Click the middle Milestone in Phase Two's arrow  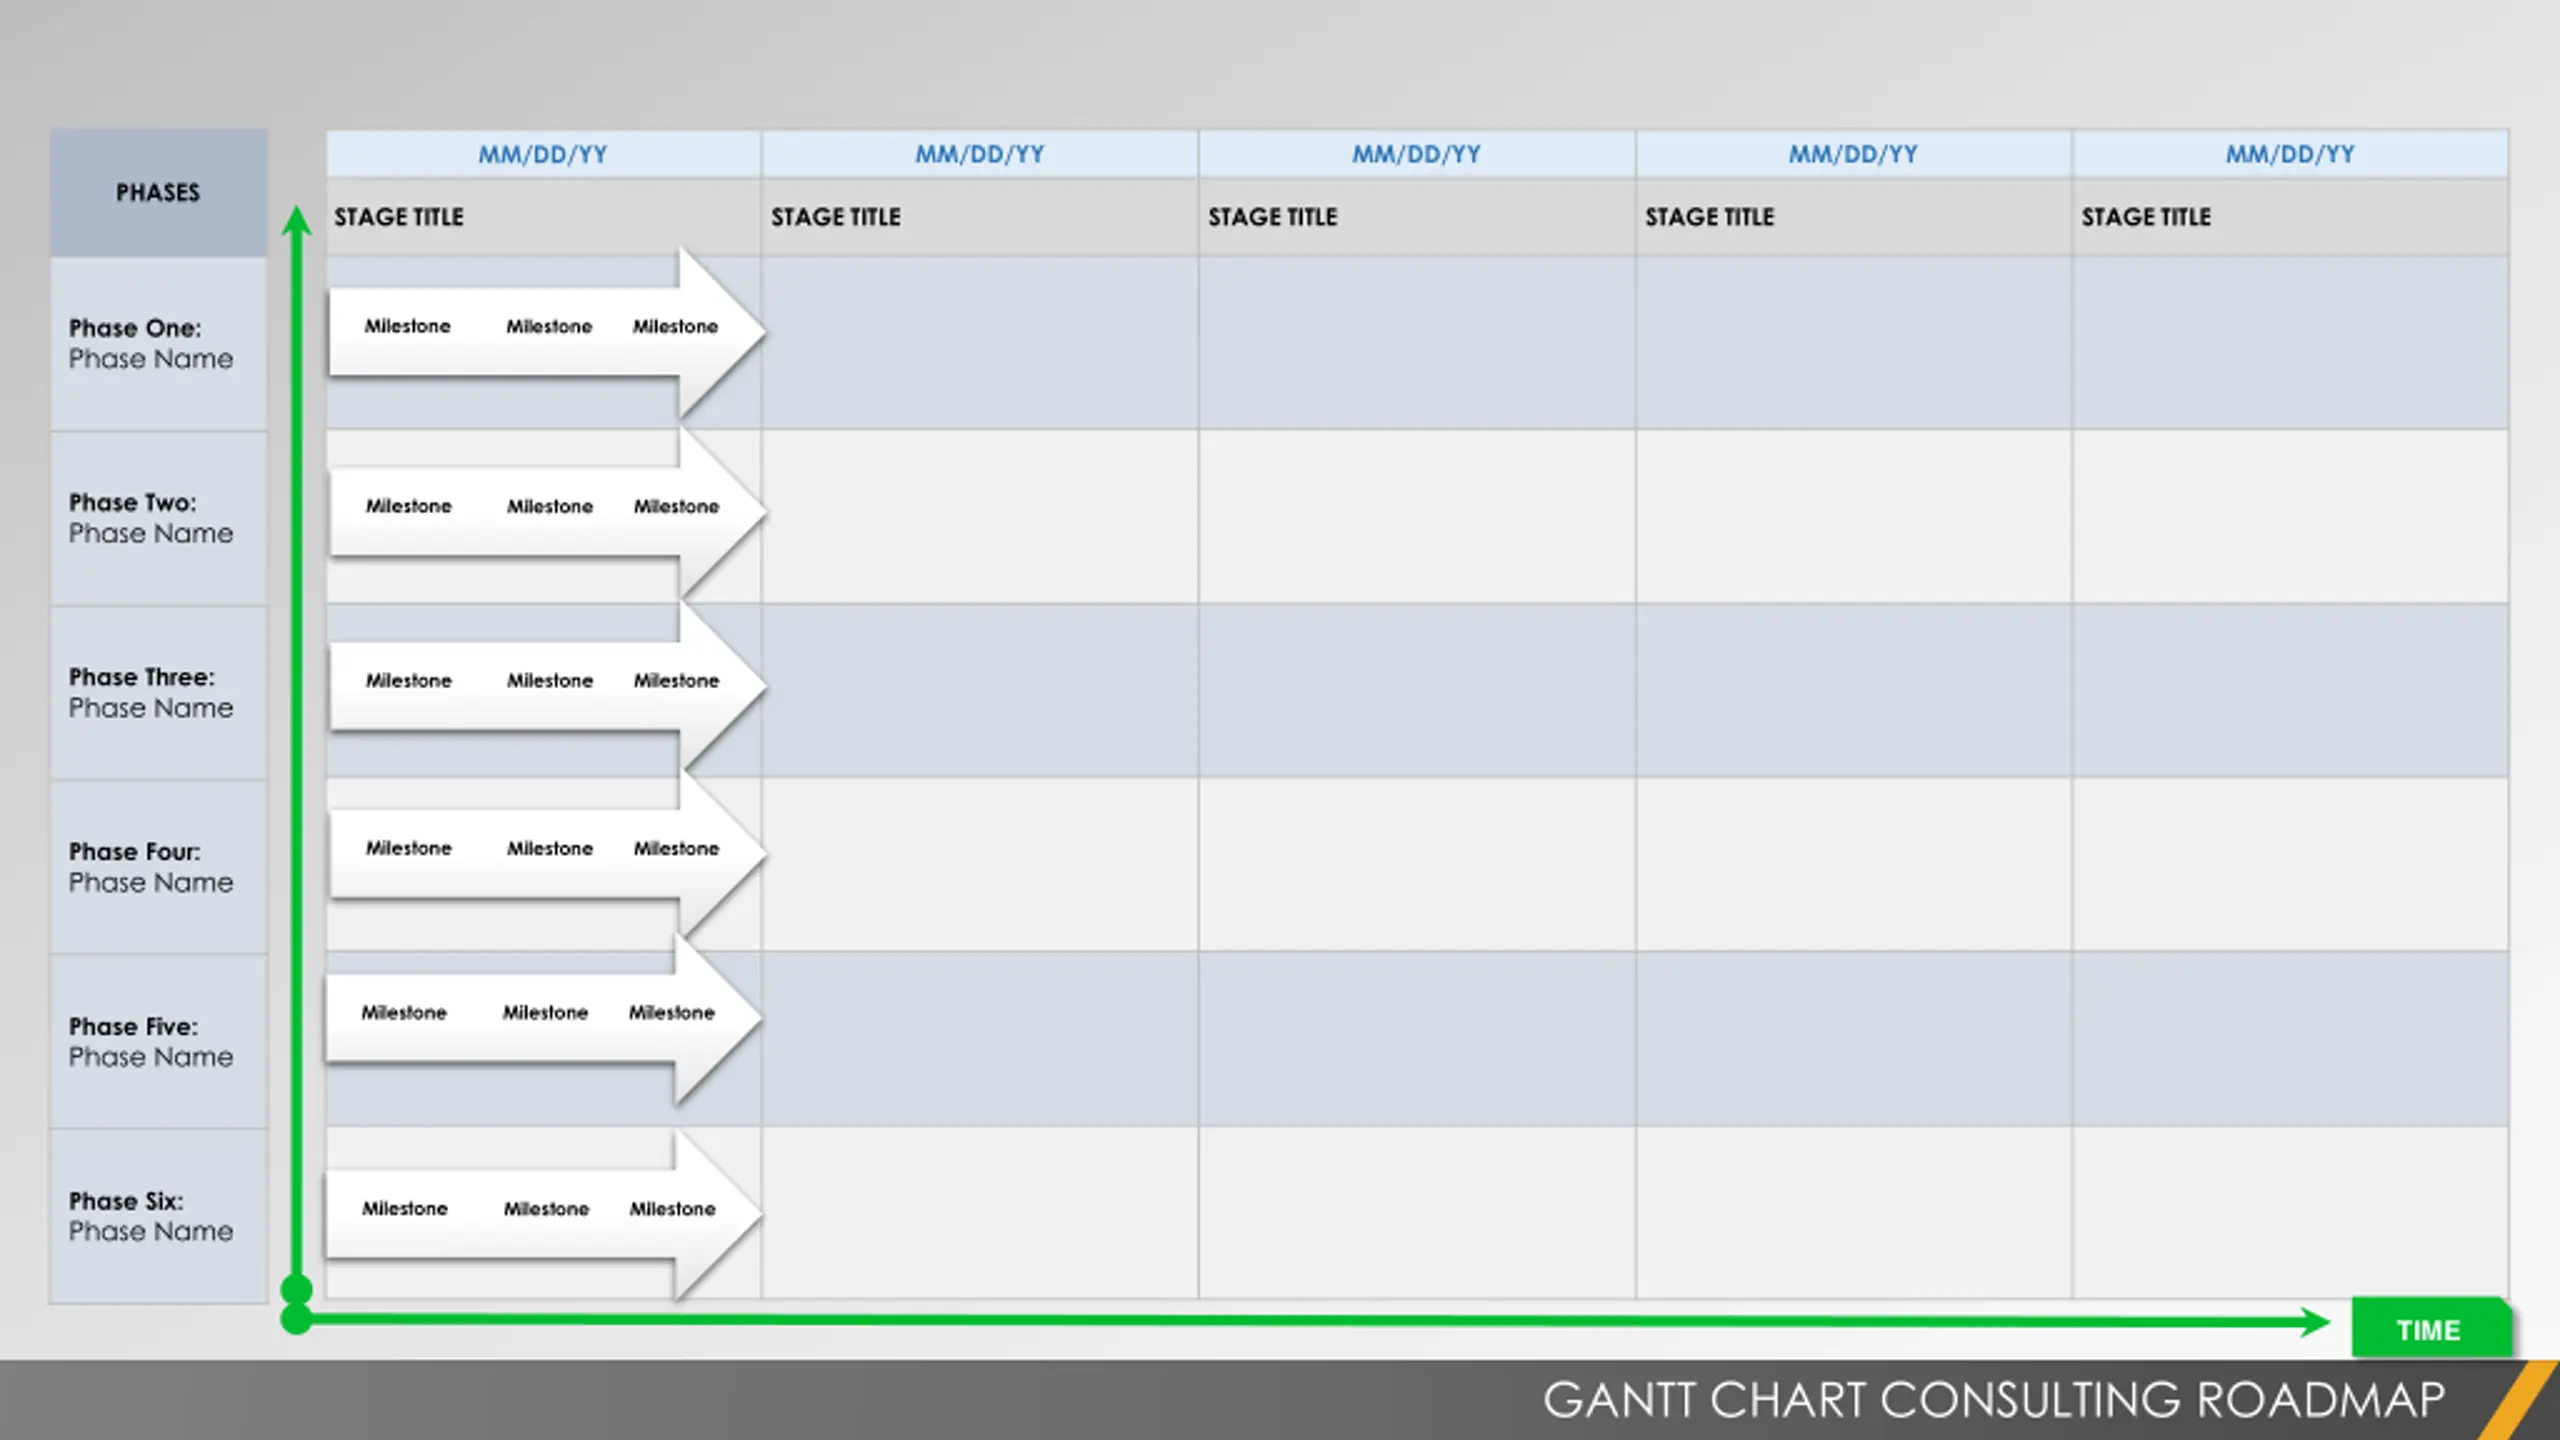coord(550,506)
